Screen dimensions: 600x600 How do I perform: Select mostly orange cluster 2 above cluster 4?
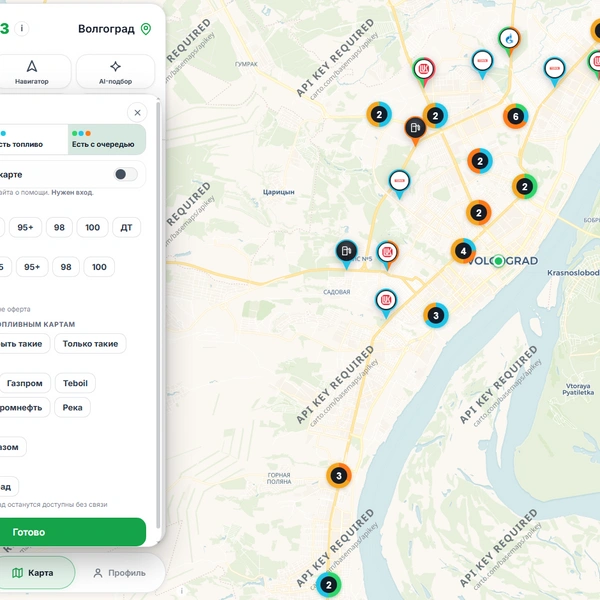click(x=479, y=213)
